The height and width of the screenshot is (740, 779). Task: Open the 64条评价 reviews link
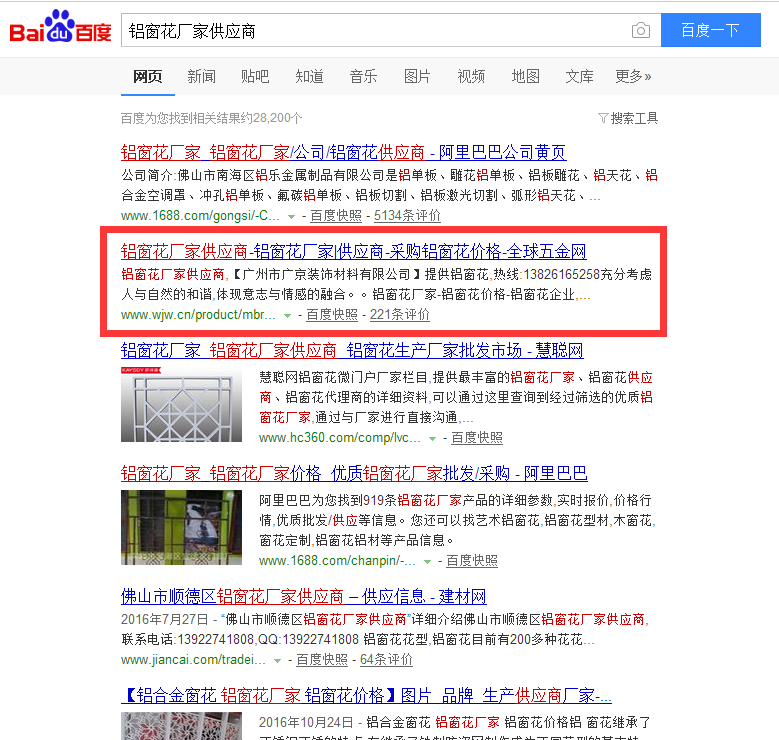387,660
